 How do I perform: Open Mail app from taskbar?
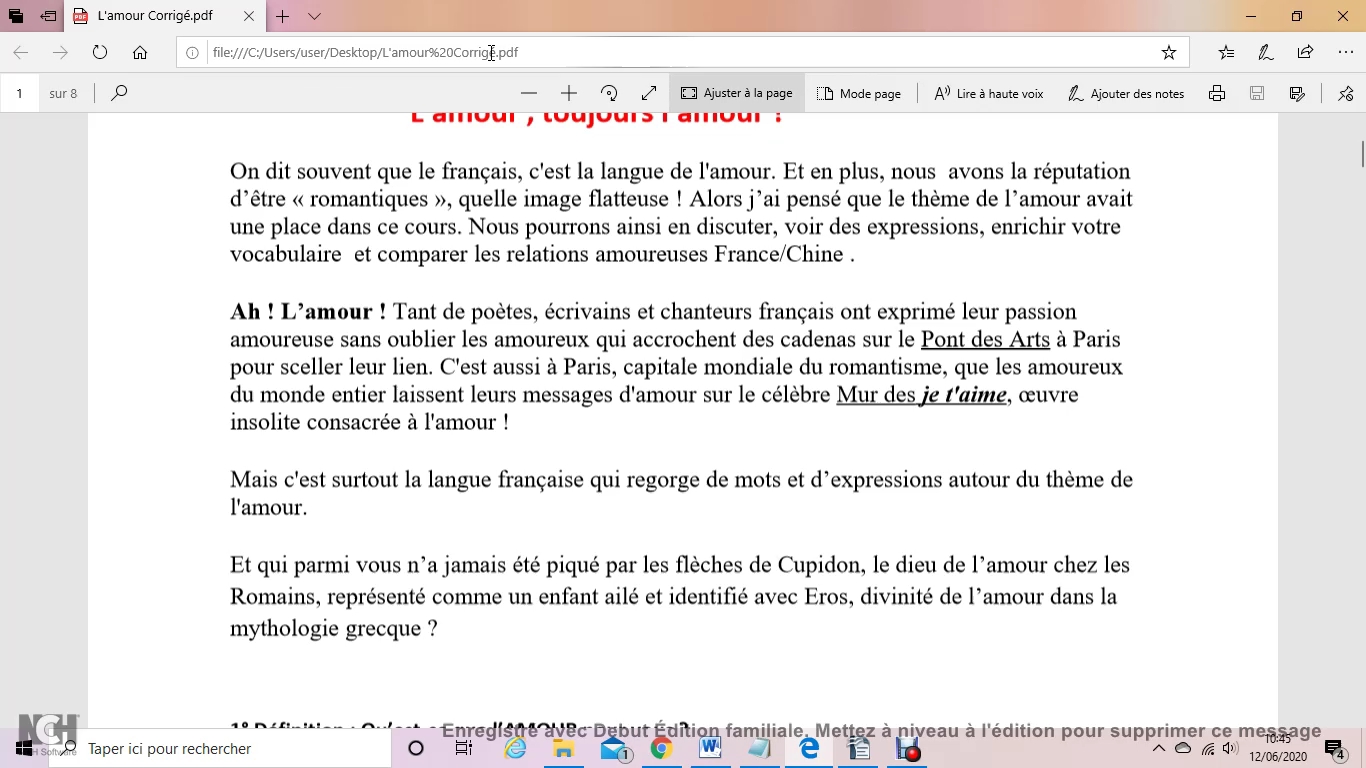click(614, 748)
